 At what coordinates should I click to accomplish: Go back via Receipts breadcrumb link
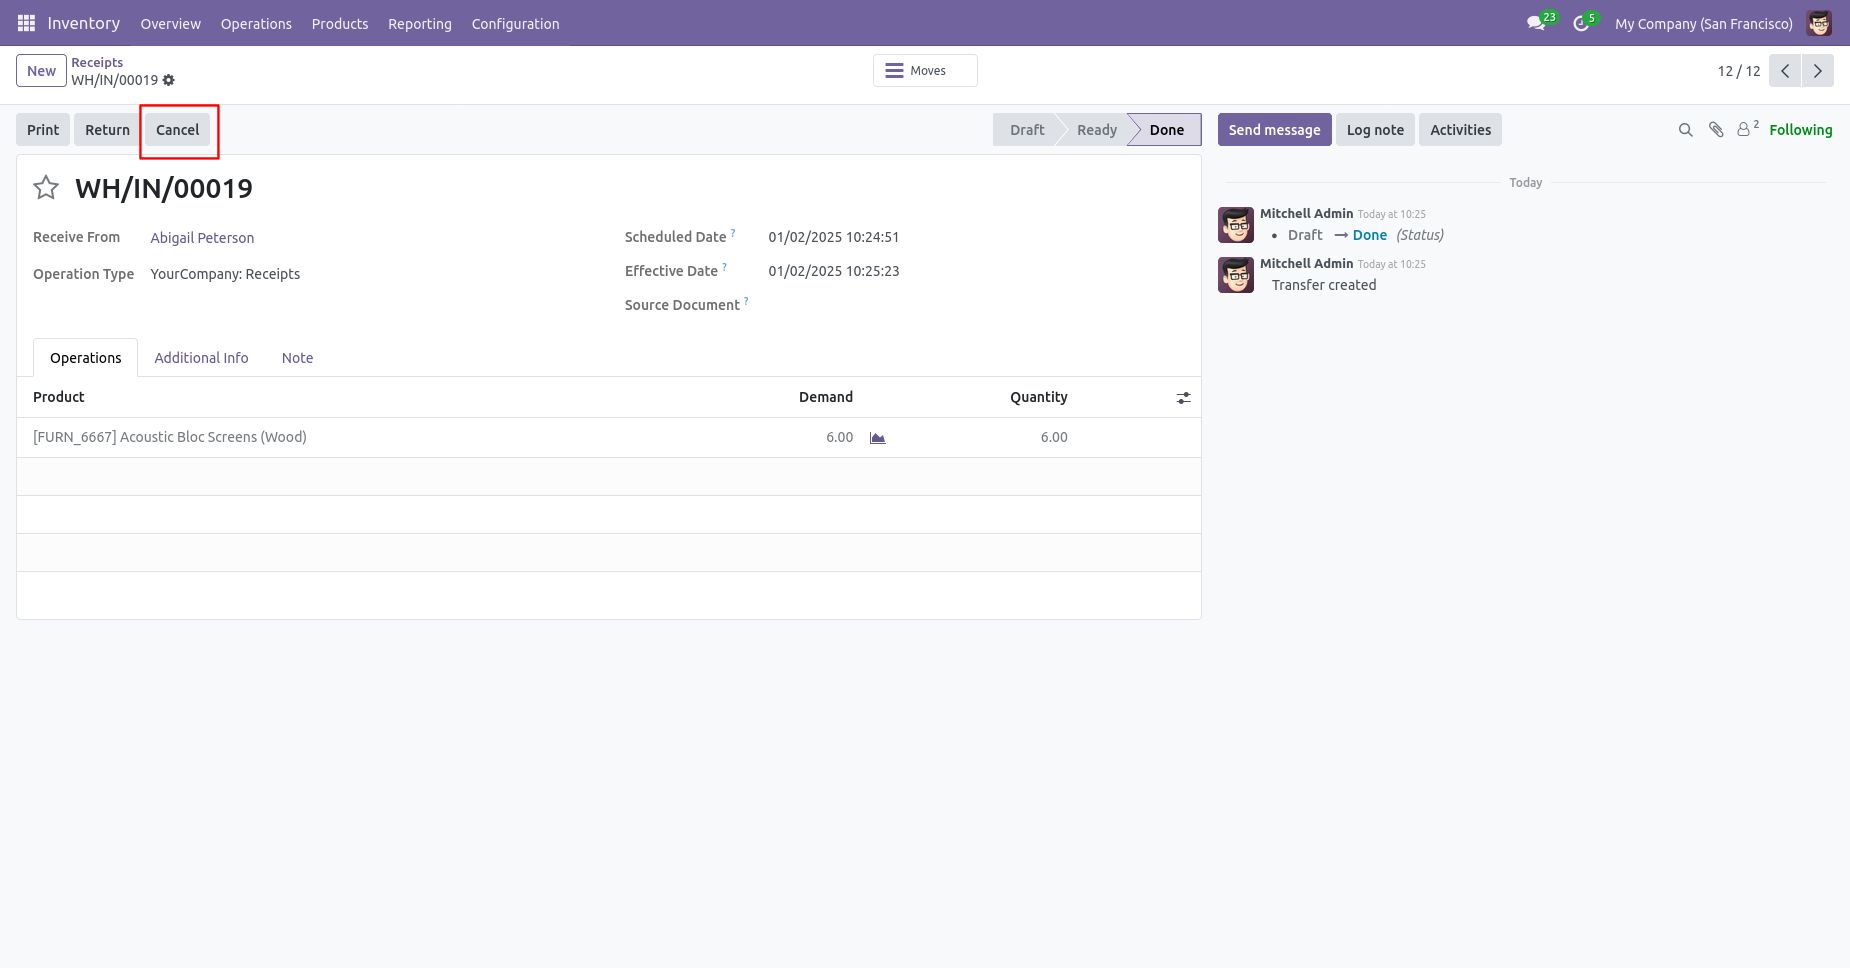coord(97,62)
